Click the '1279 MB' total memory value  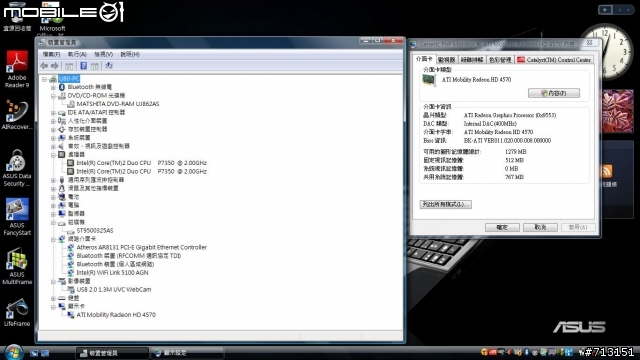[x=516, y=152]
